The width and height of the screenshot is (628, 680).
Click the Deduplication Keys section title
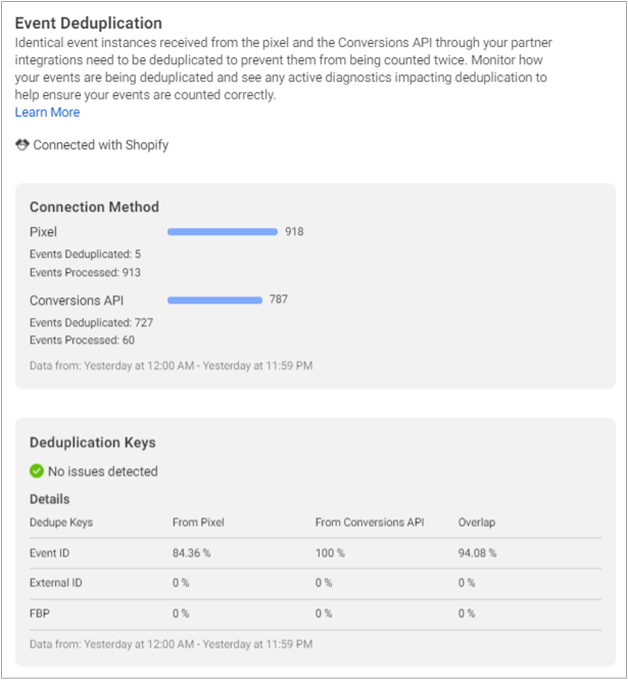pyautogui.click(x=92, y=442)
